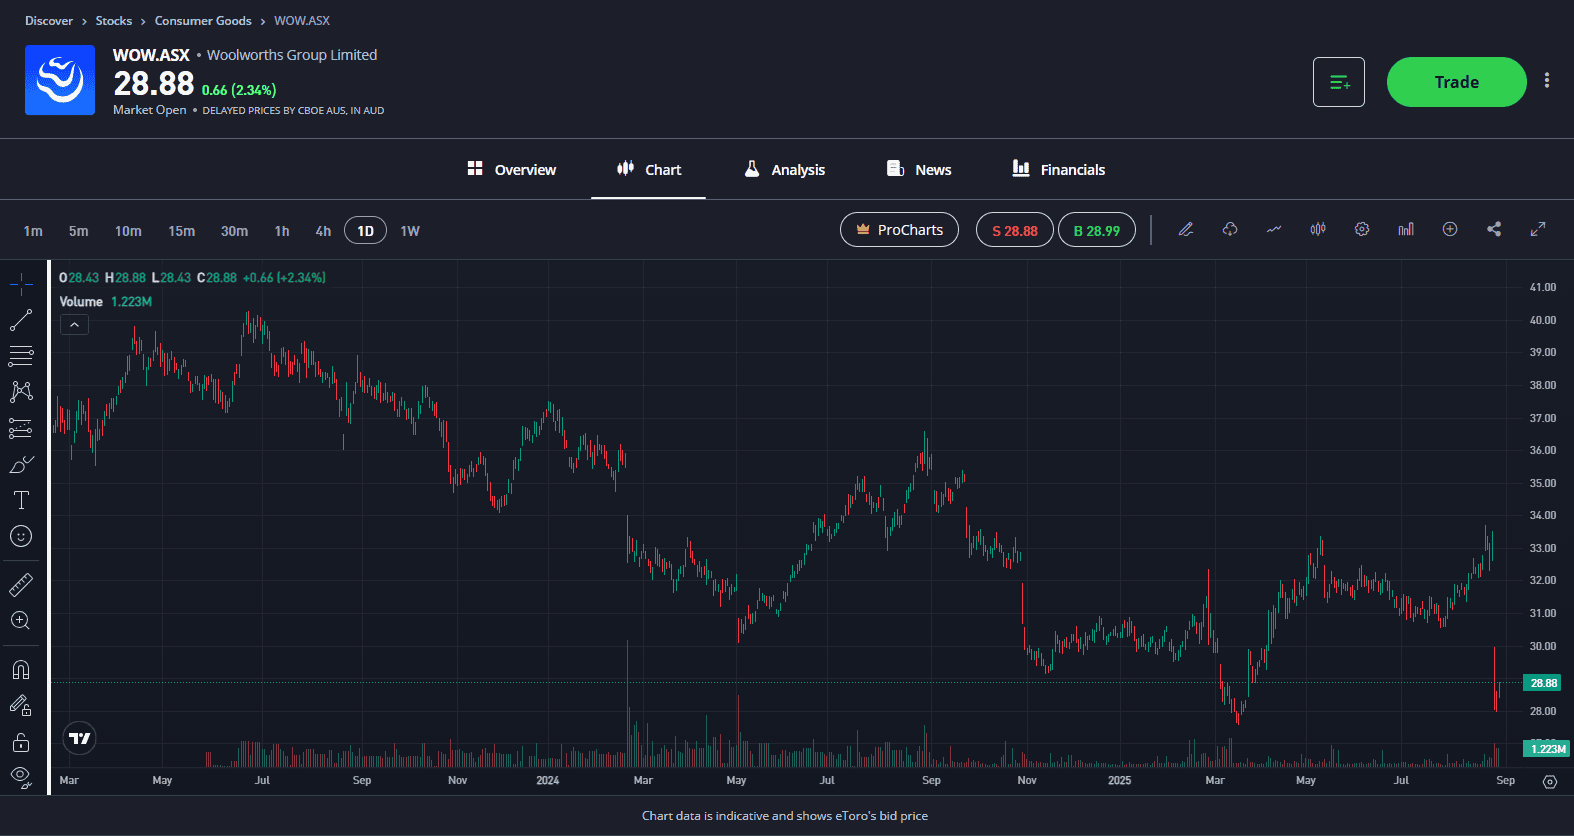Add WOW.ASX to watchlist
The image size is (1574, 836).
pos(1339,82)
